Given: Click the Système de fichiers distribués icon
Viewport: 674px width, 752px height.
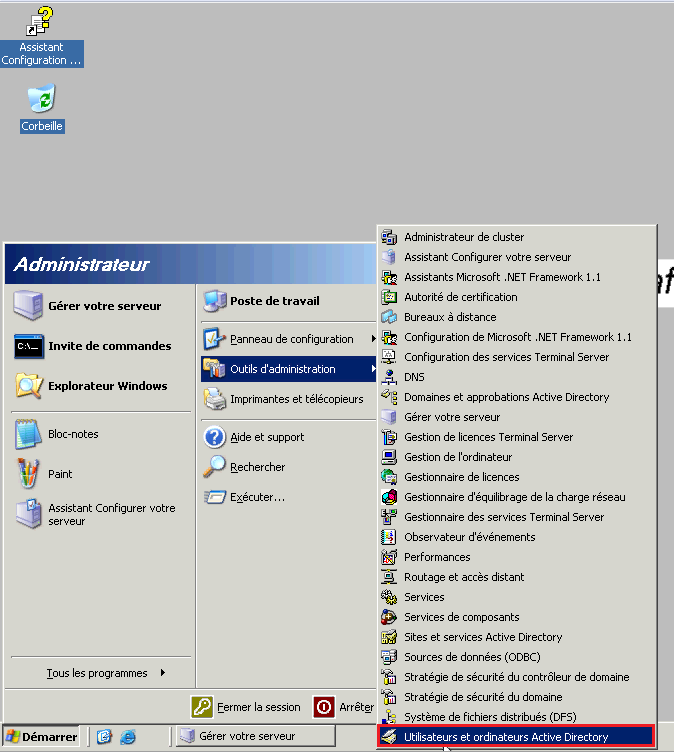Looking at the screenshot, I should (x=389, y=717).
